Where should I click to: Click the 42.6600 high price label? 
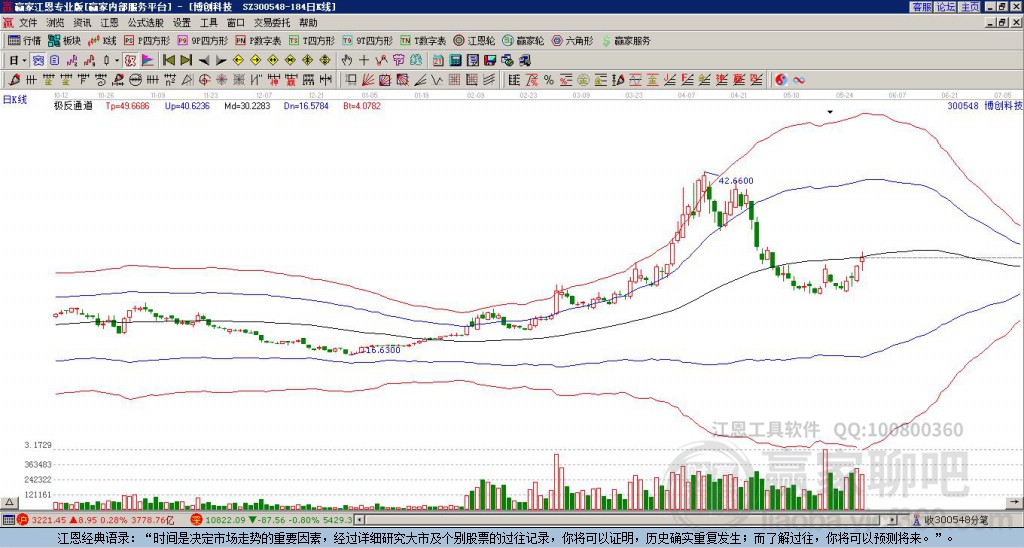click(736, 181)
